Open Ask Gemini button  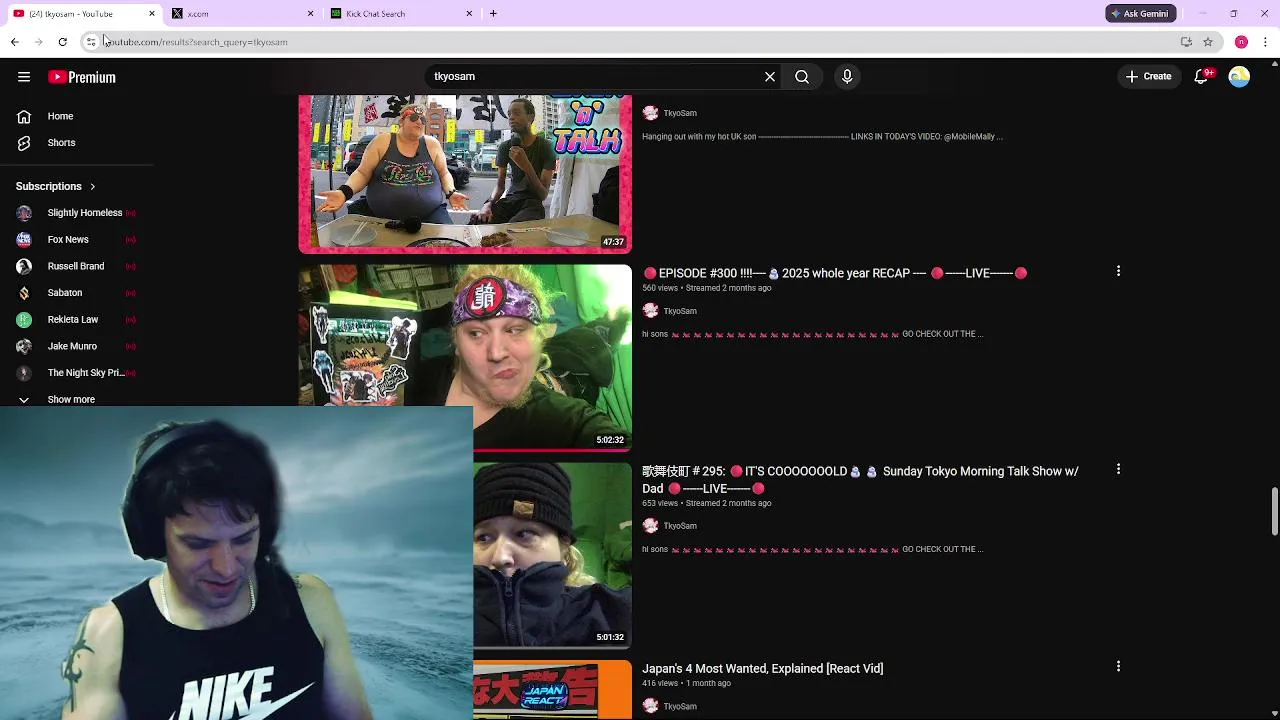tap(1140, 14)
